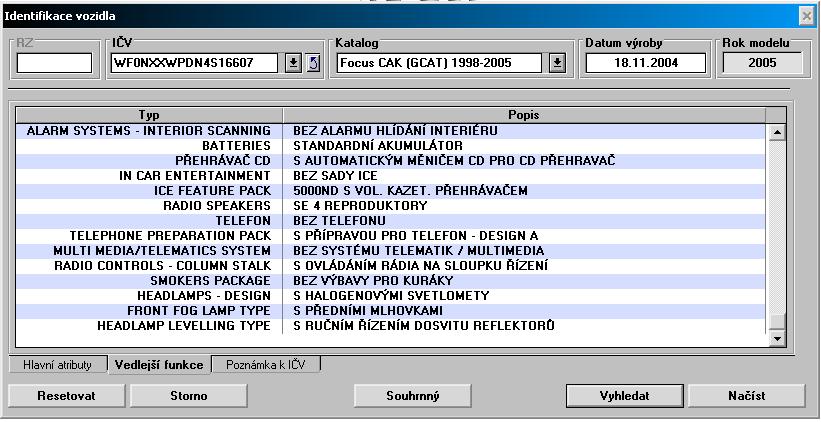Click the blue refresh icon beside IČV
This screenshot has width=821, height=422.
(x=312, y=63)
